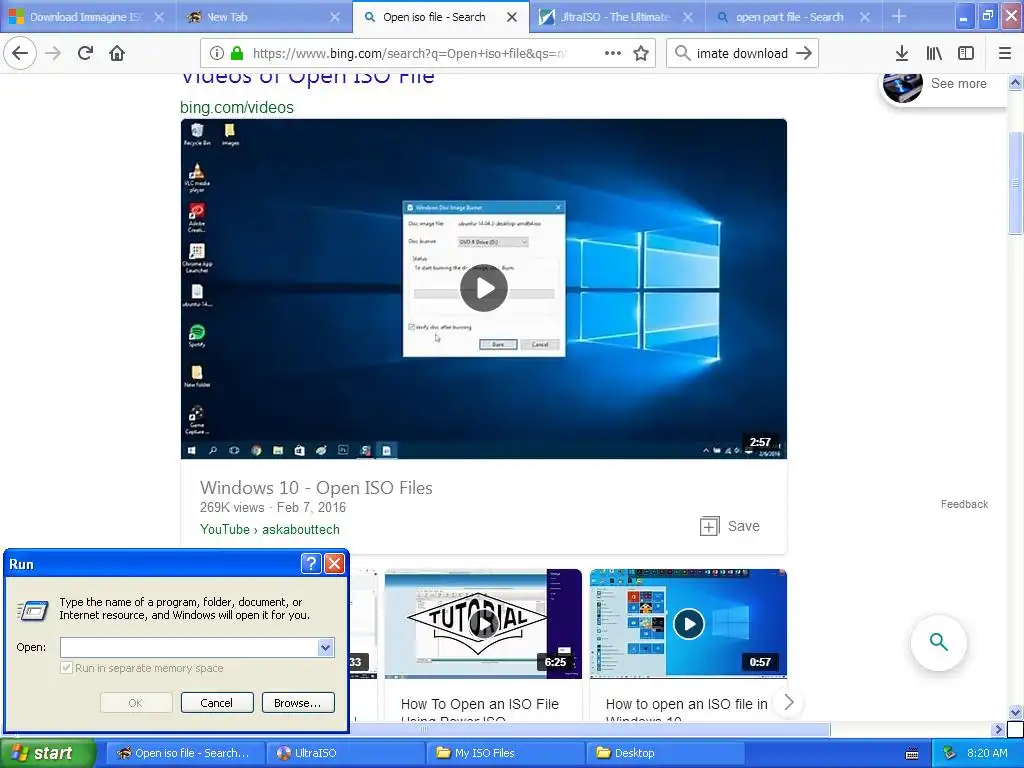
Task: Open help question mark in Run dialog
Action: 311,563
